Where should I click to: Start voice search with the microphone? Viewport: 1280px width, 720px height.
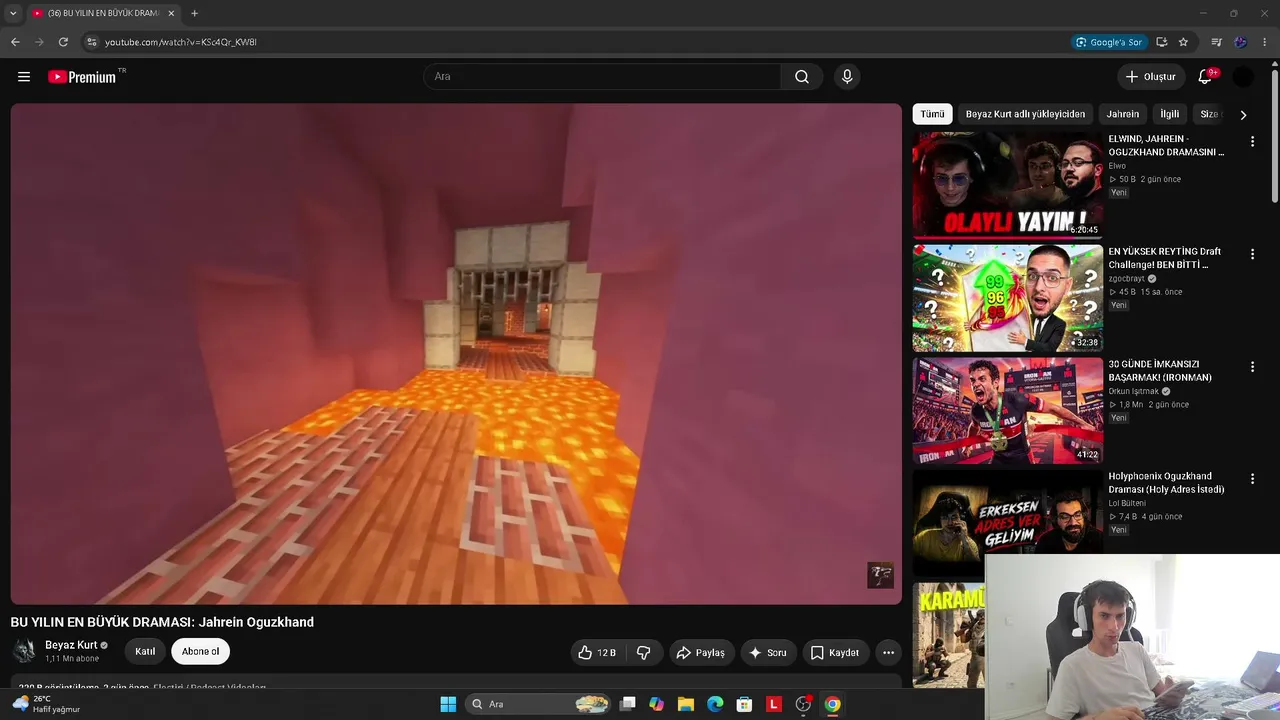(847, 77)
